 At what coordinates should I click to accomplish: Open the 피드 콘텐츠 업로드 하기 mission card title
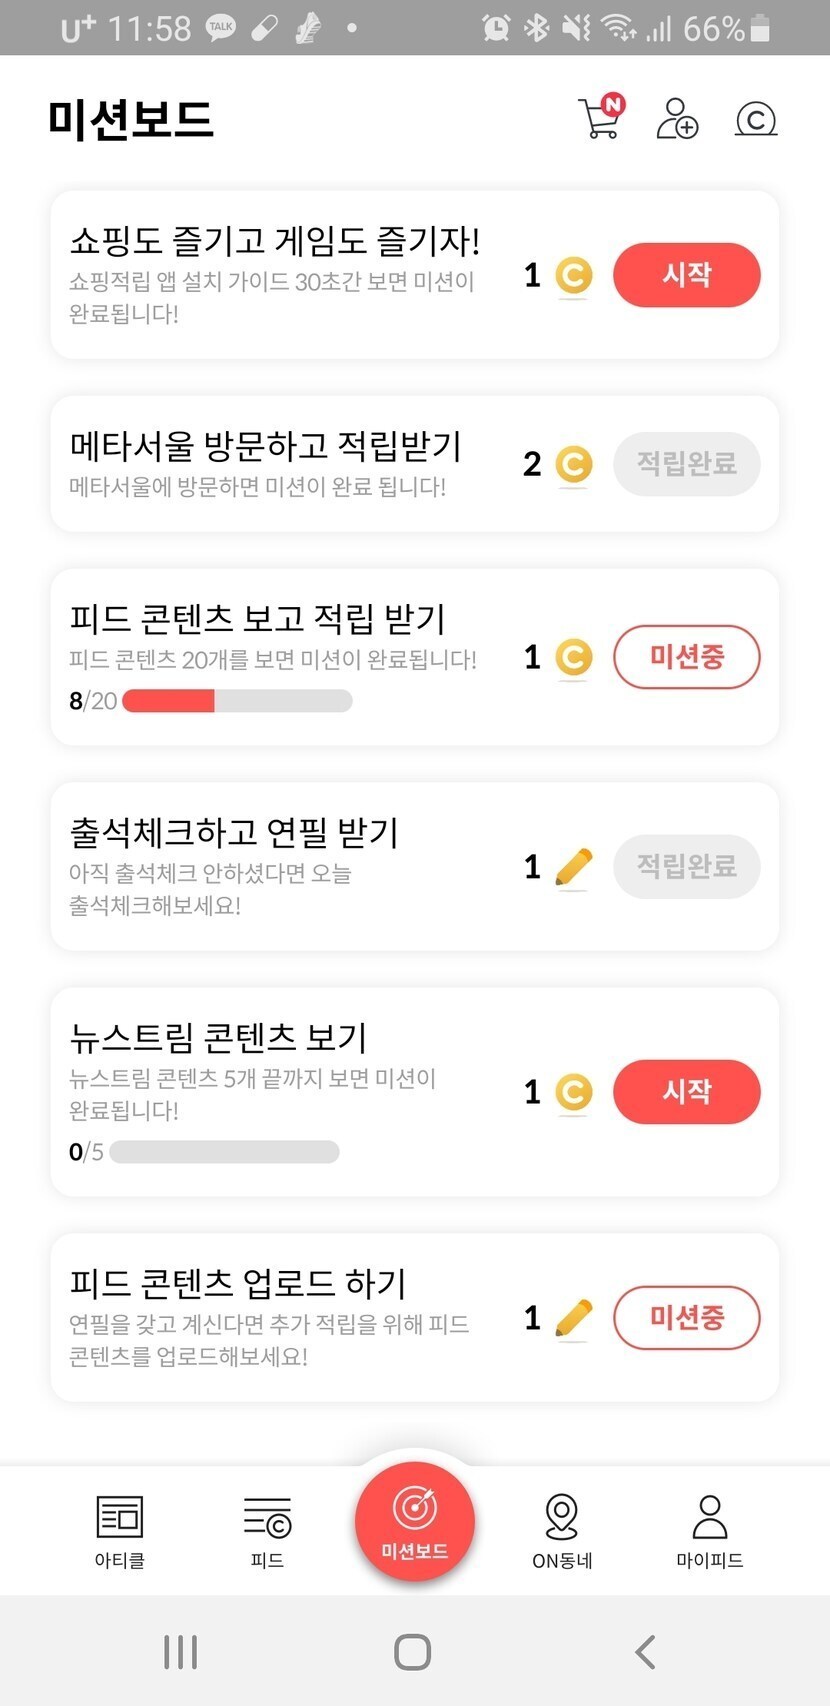(238, 1283)
